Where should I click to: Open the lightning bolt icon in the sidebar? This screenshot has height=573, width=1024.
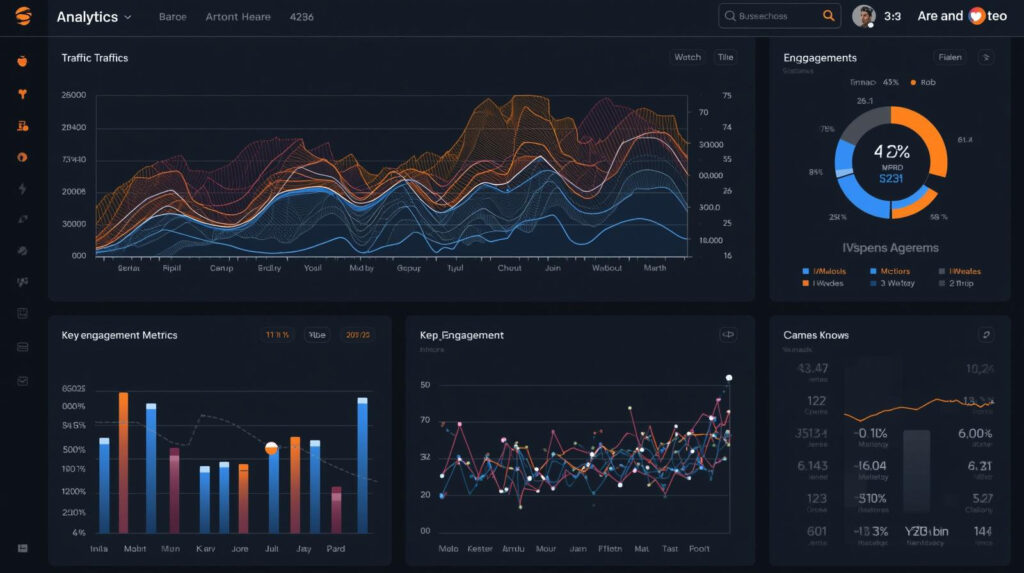(22, 189)
